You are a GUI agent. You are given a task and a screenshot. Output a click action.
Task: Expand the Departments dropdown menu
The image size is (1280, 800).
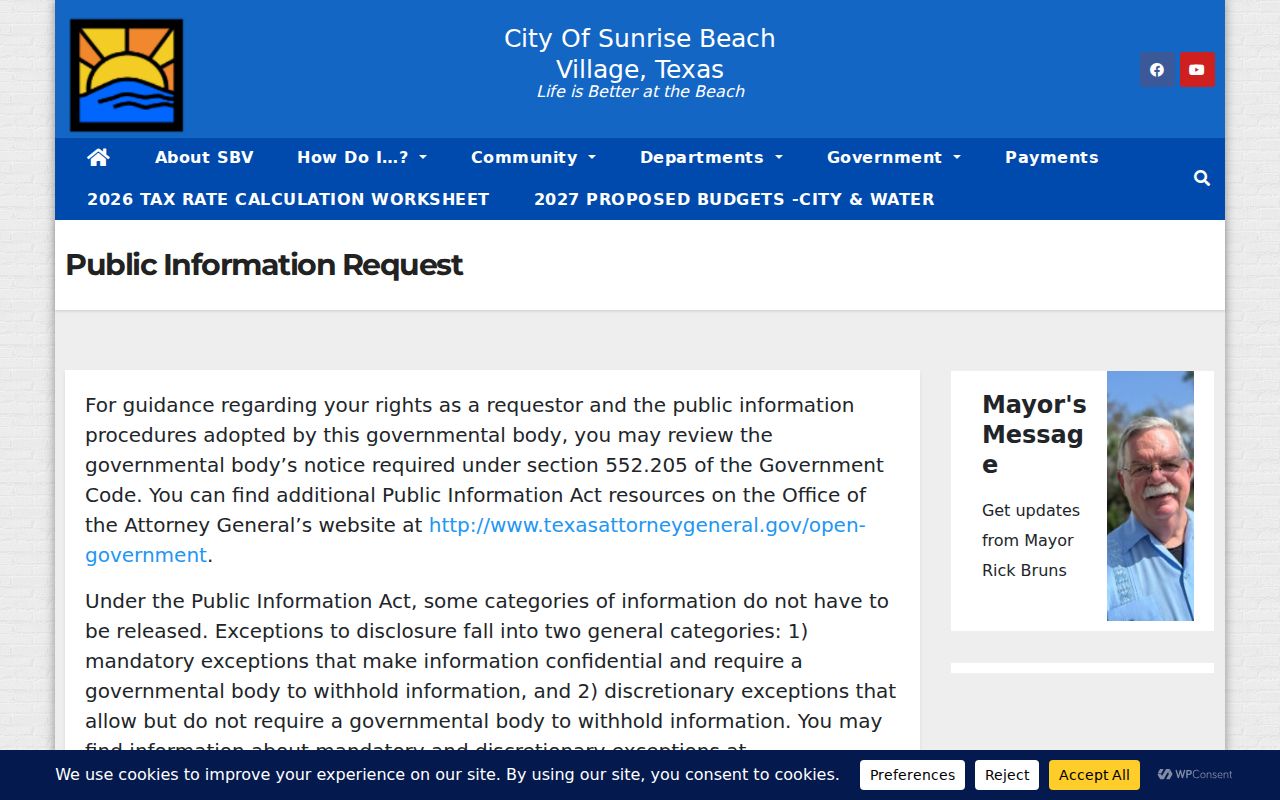point(712,157)
